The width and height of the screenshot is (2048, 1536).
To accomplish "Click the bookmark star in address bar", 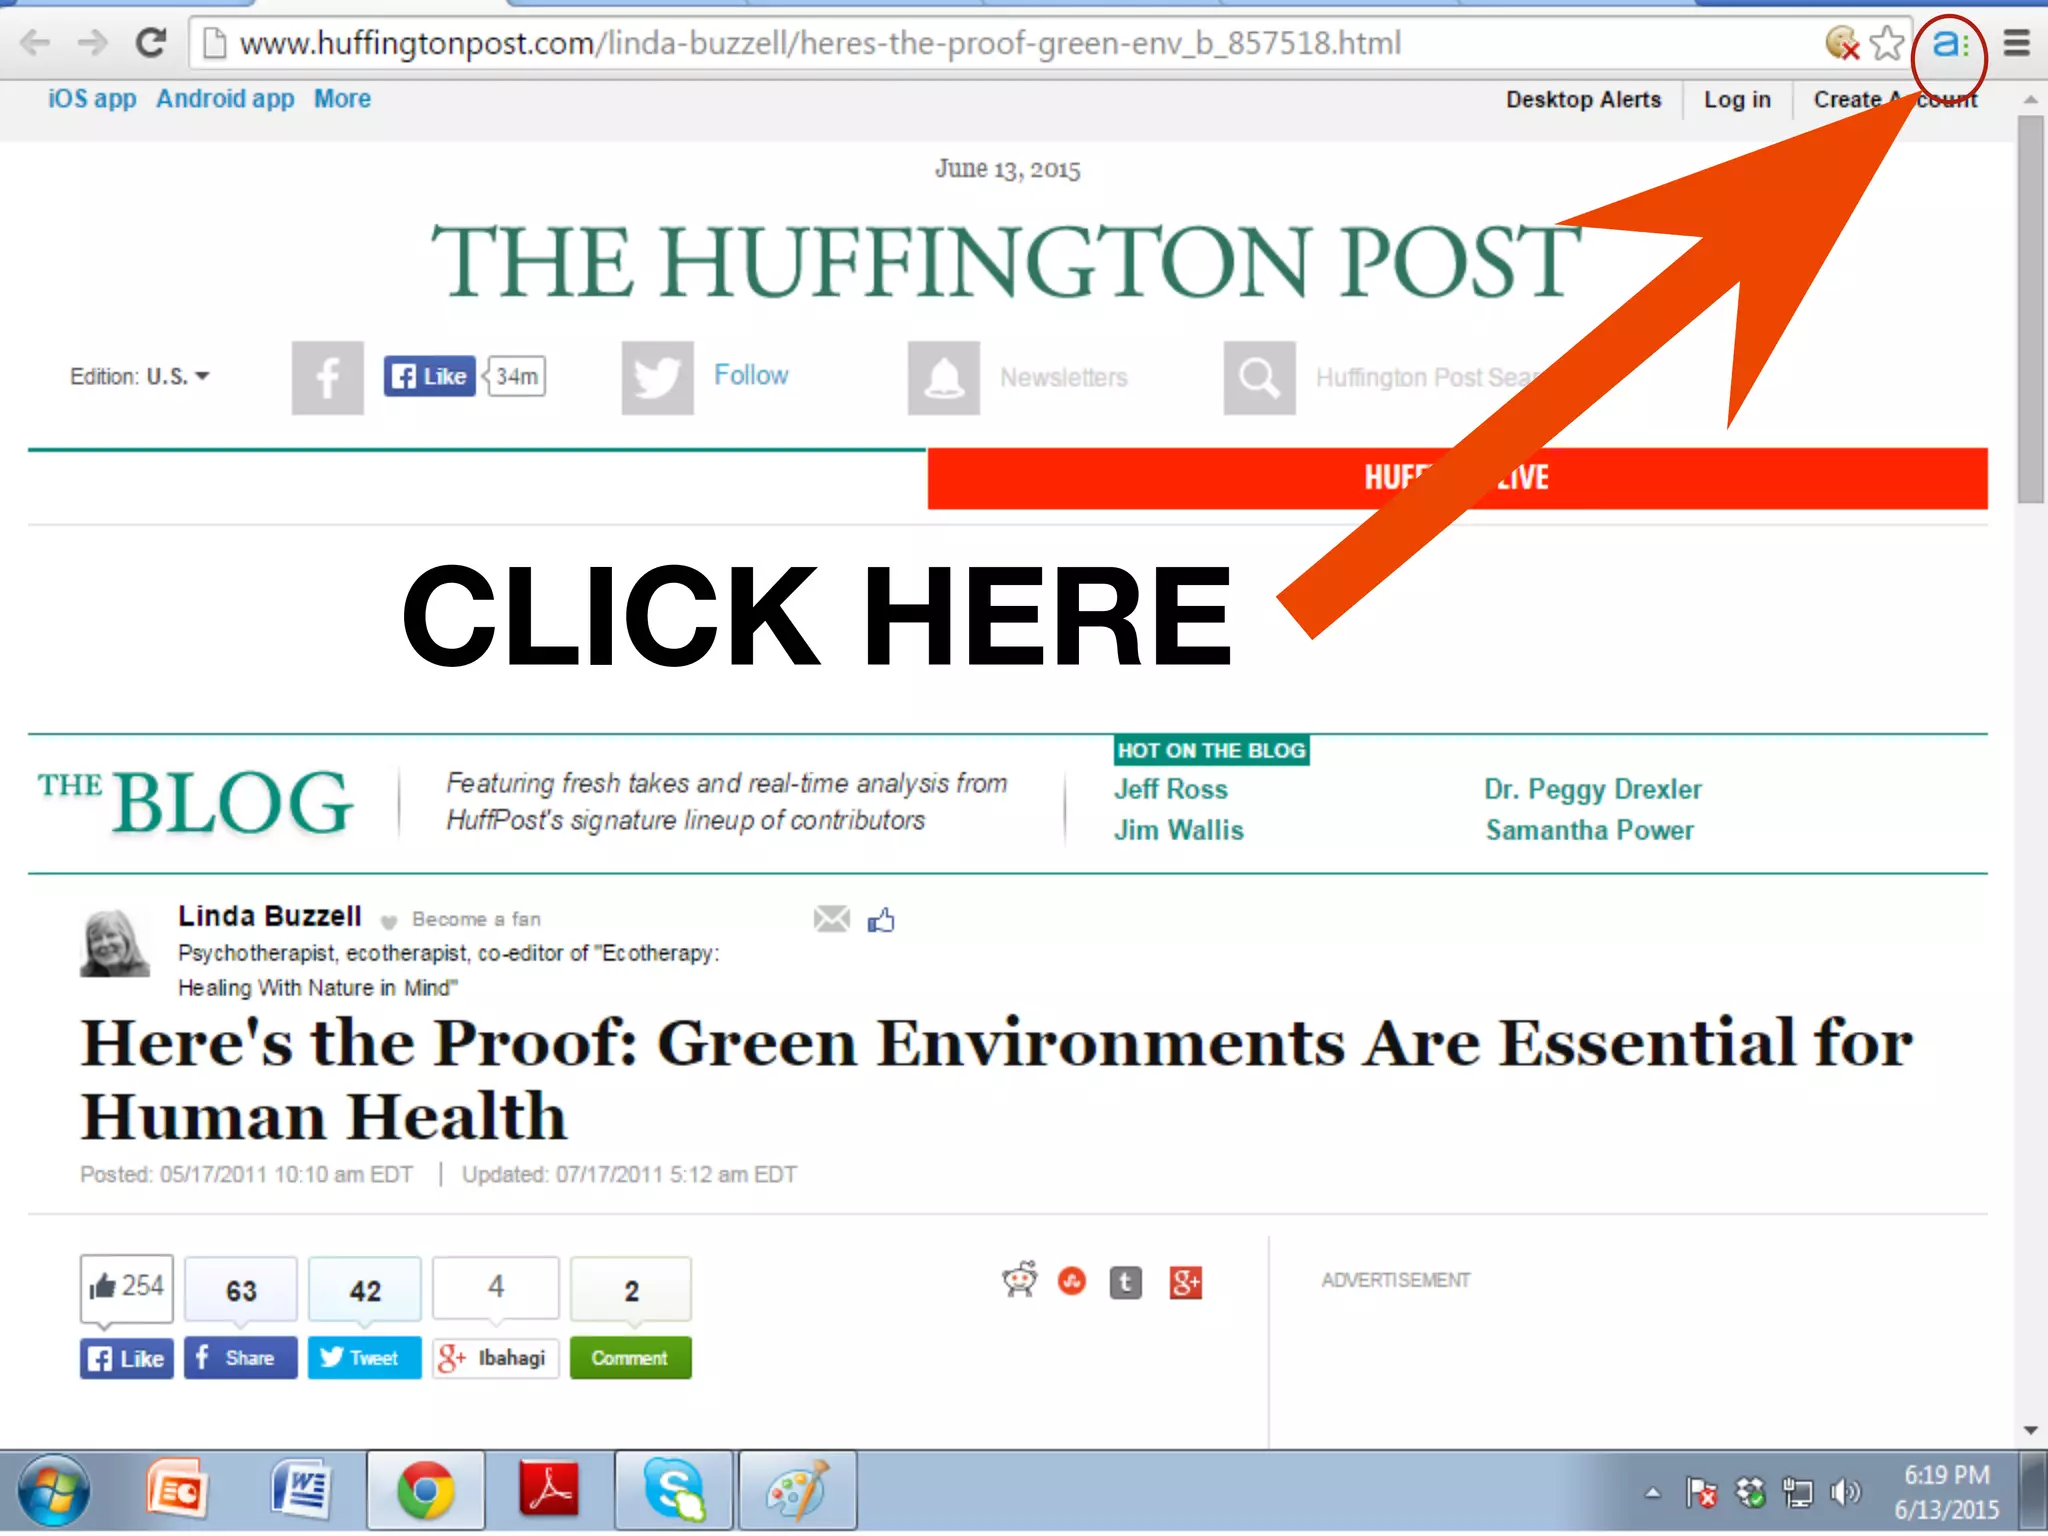I will 1887,44.
